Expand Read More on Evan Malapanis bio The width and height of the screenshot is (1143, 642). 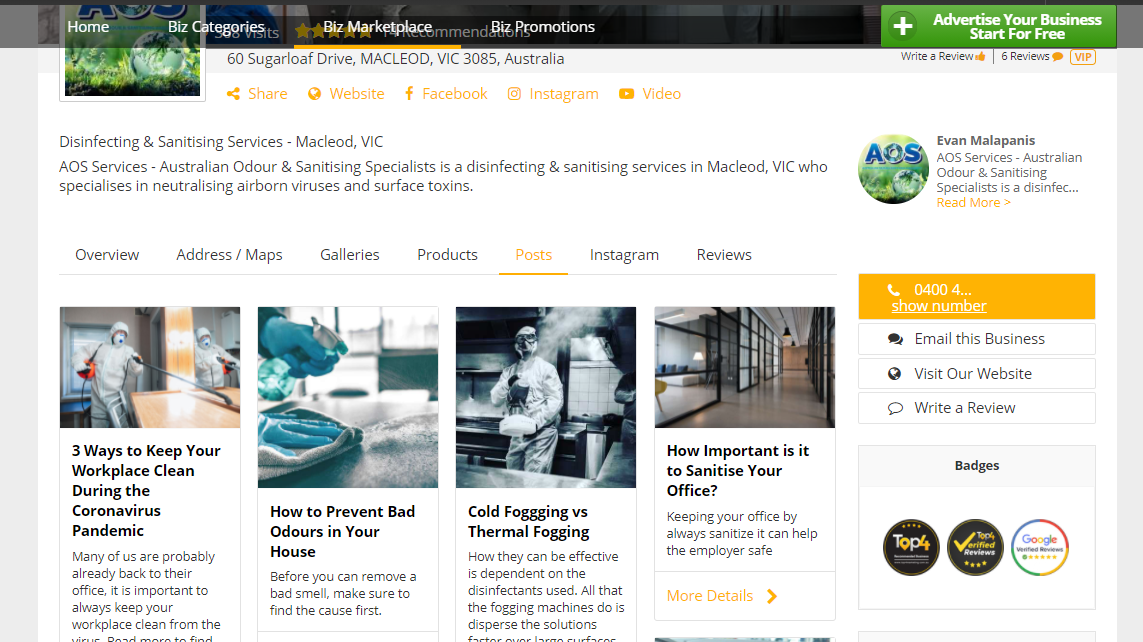point(973,203)
